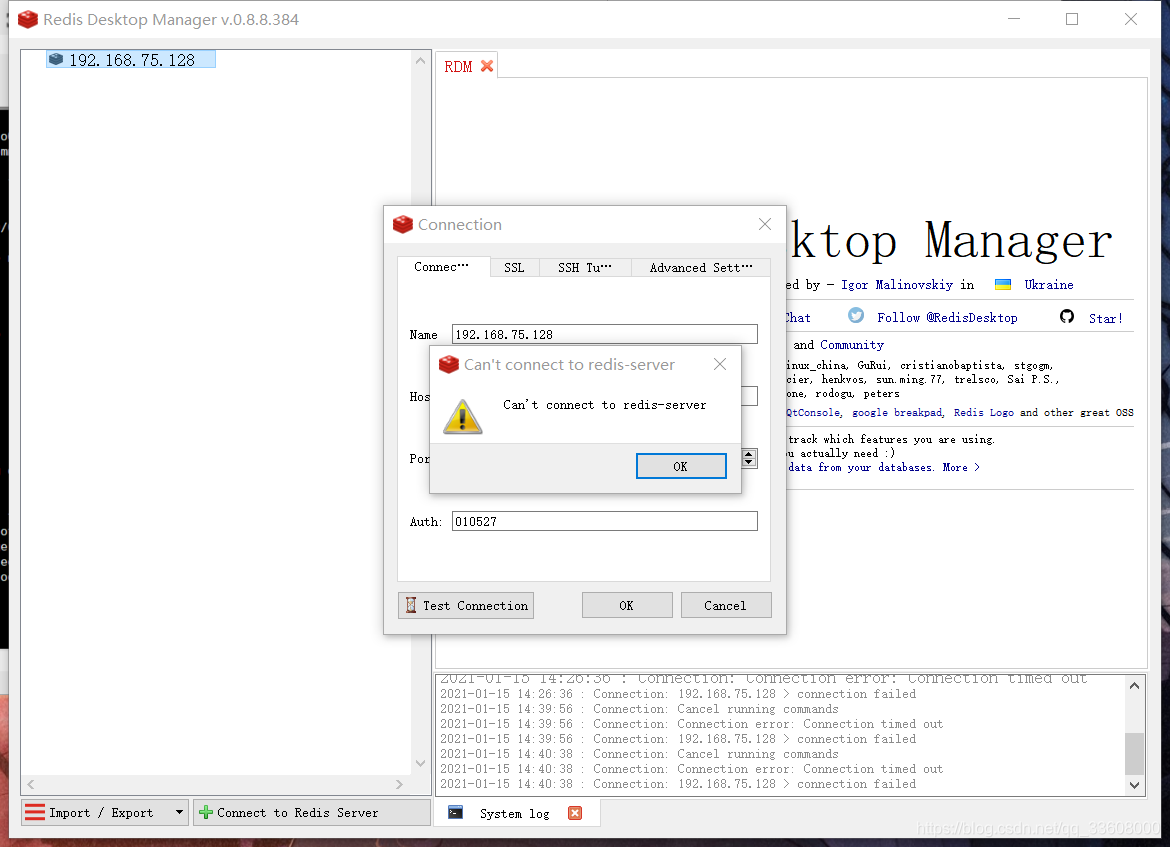Click the last log line 14:40:38 connection failed

678,784
